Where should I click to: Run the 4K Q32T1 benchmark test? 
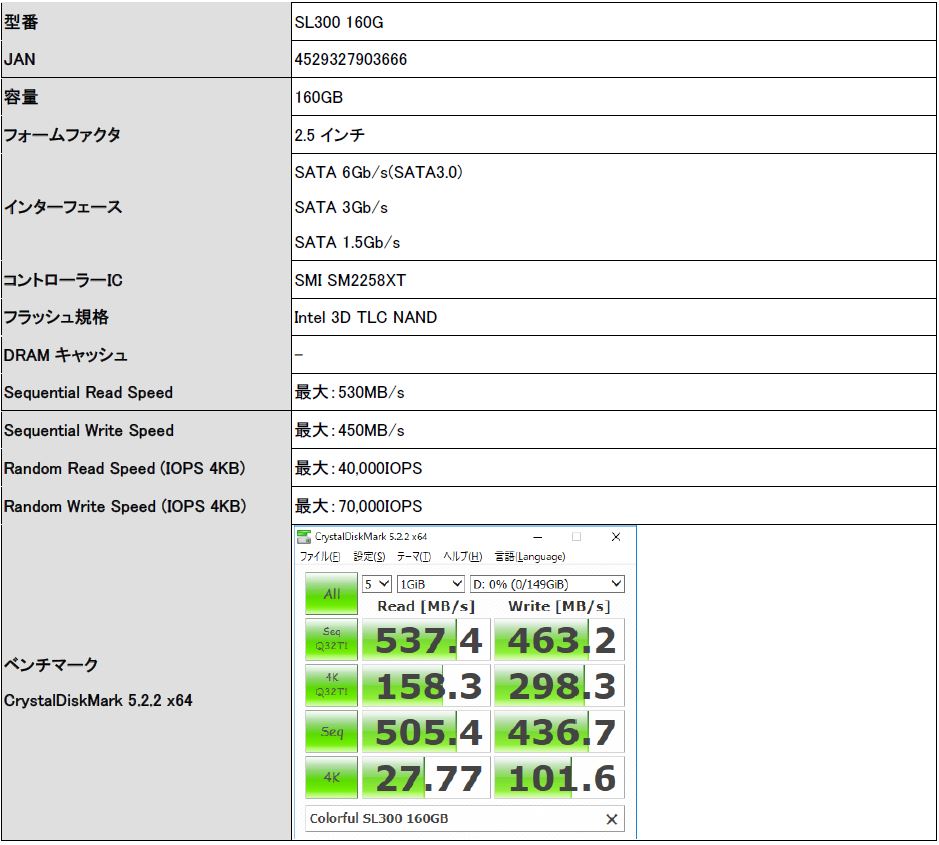332,686
